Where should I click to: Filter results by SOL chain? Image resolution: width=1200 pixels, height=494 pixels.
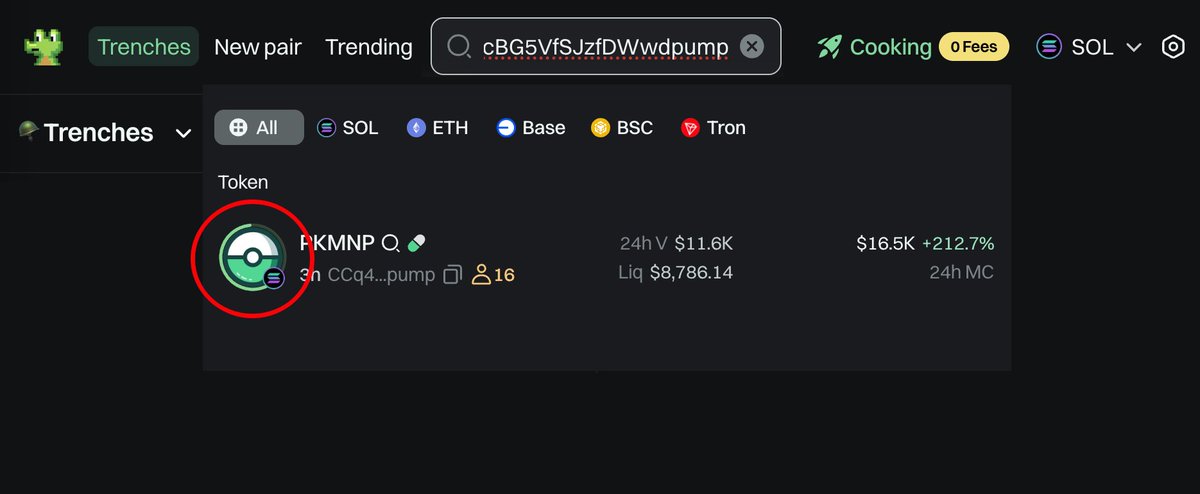[x=348, y=128]
